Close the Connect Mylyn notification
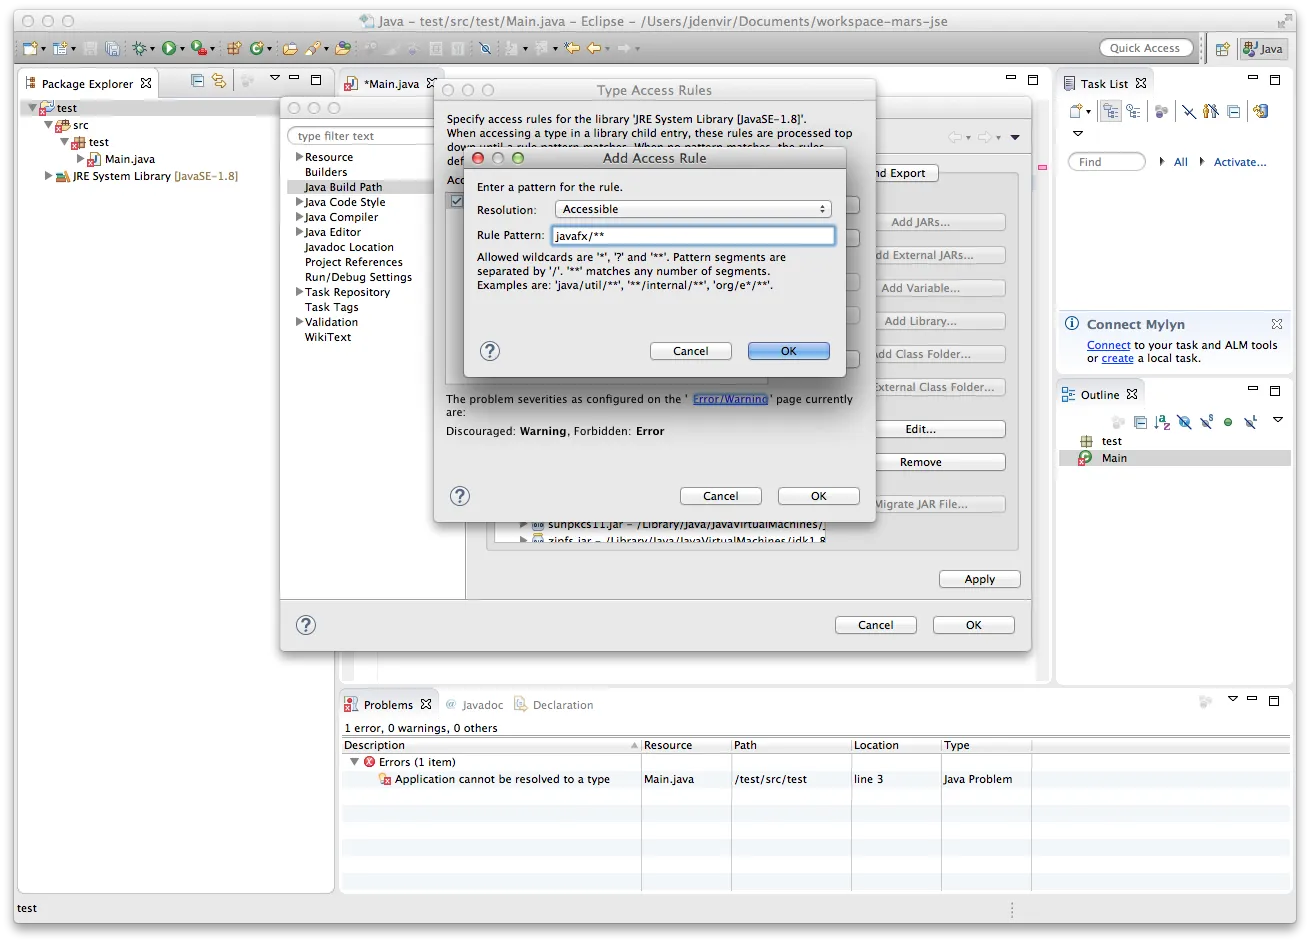Viewport: 1310px width, 943px height. (x=1277, y=324)
